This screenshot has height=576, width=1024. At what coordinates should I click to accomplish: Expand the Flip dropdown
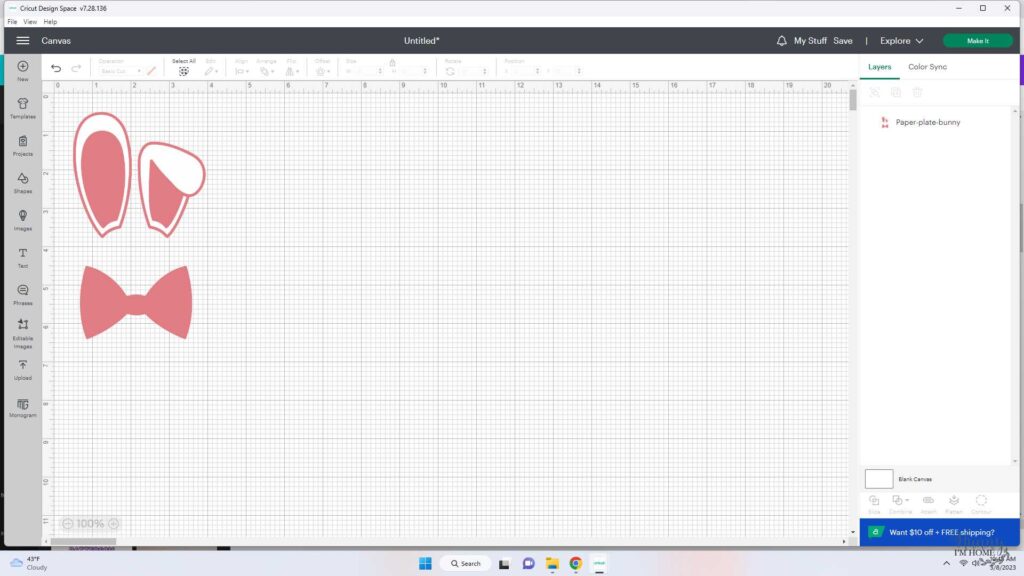(292, 71)
